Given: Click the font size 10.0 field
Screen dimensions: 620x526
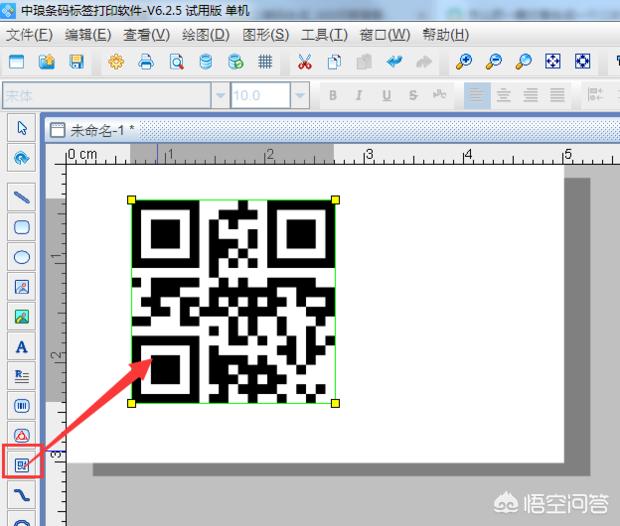Looking at the screenshot, I should 261,95.
